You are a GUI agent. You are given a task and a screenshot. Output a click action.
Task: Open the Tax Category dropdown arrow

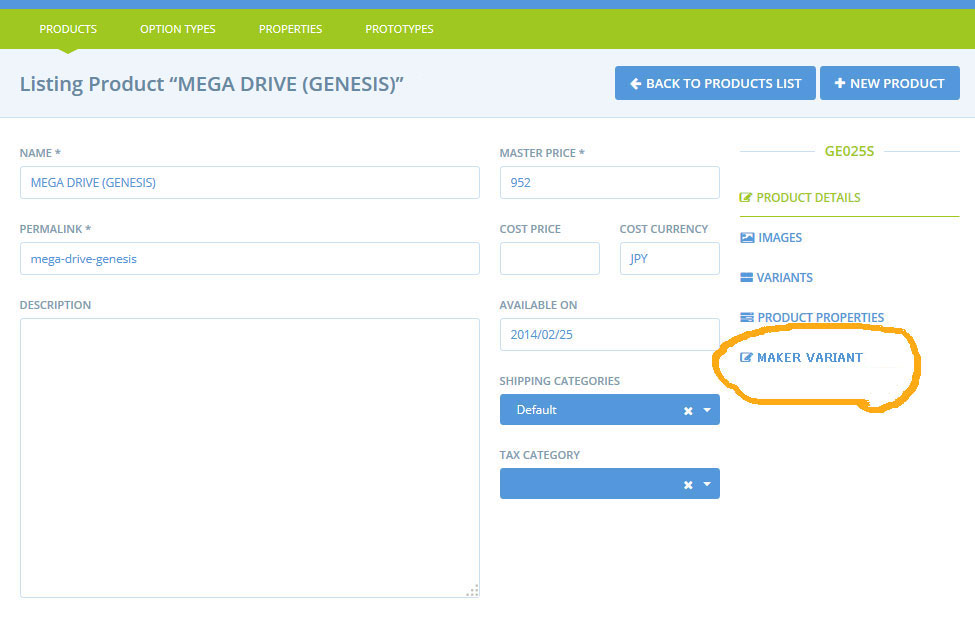707,484
